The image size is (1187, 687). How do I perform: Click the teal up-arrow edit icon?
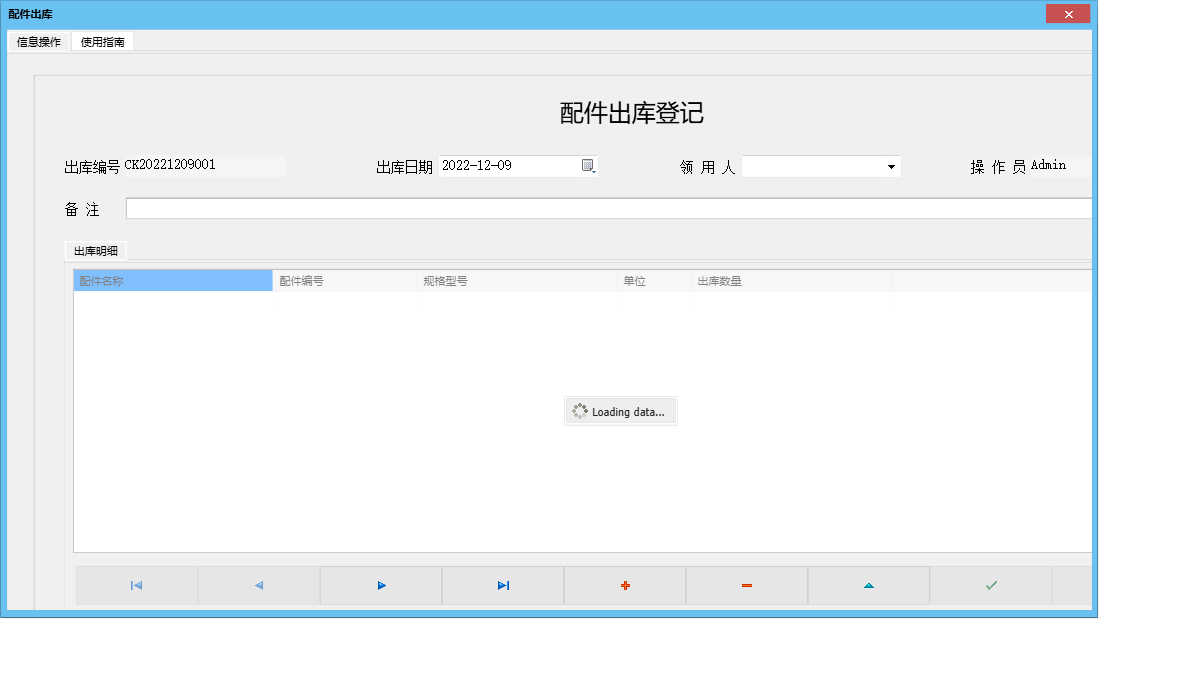868,585
